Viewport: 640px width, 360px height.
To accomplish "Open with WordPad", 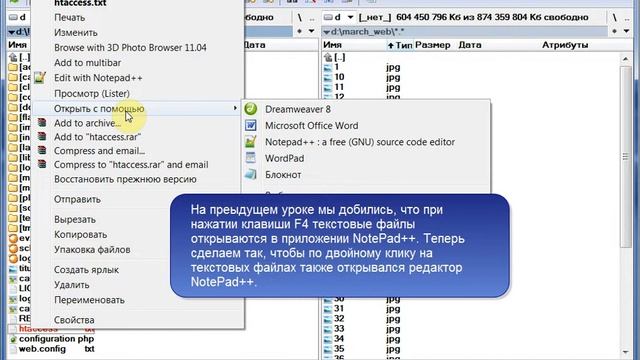I will click(x=284, y=158).
